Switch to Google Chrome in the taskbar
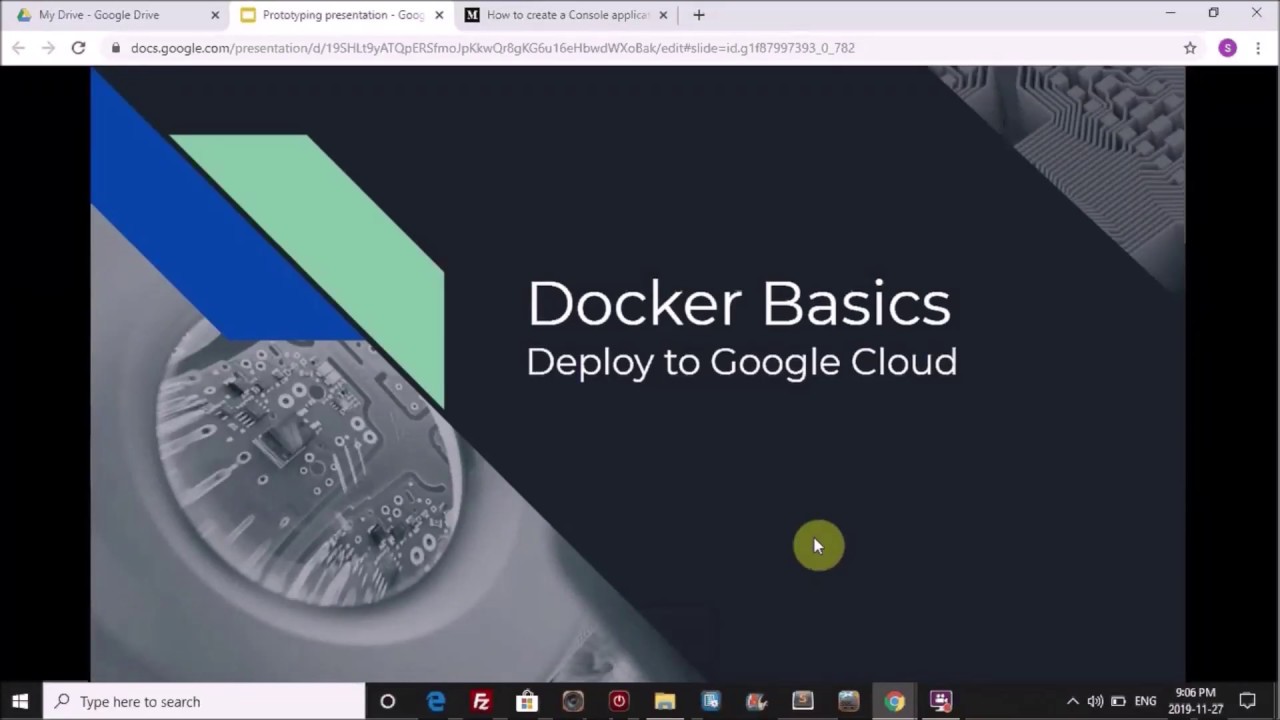This screenshot has width=1280, height=720. click(x=894, y=701)
